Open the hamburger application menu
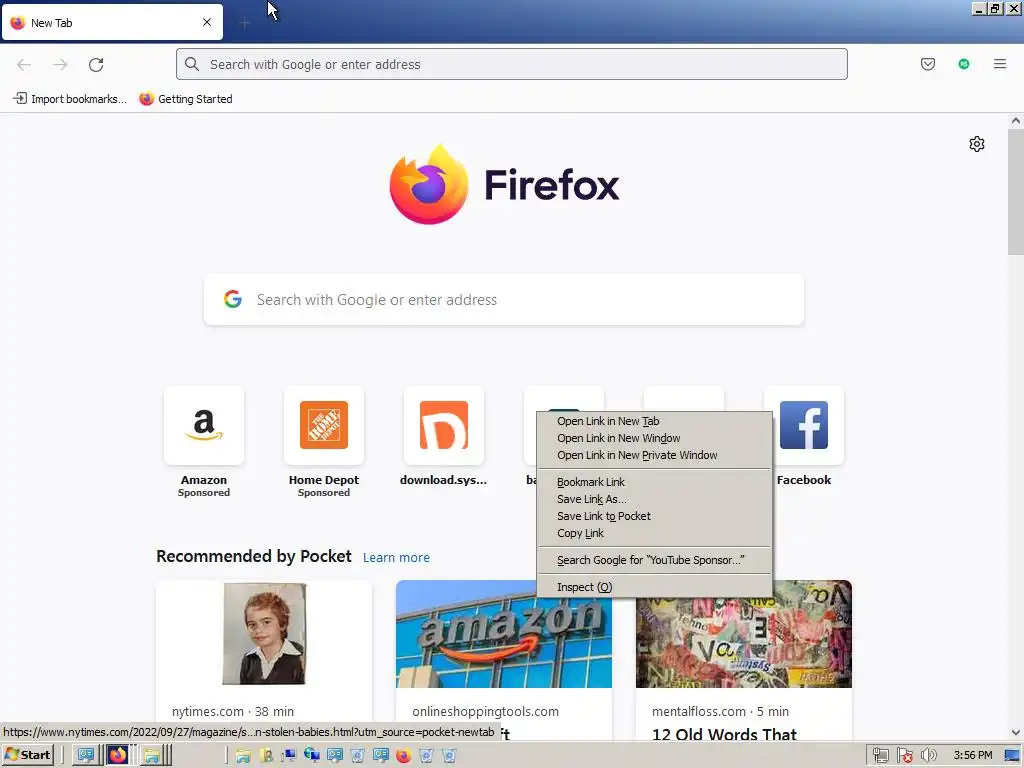The height and width of the screenshot is (768, 1024). pos(1000,64)
